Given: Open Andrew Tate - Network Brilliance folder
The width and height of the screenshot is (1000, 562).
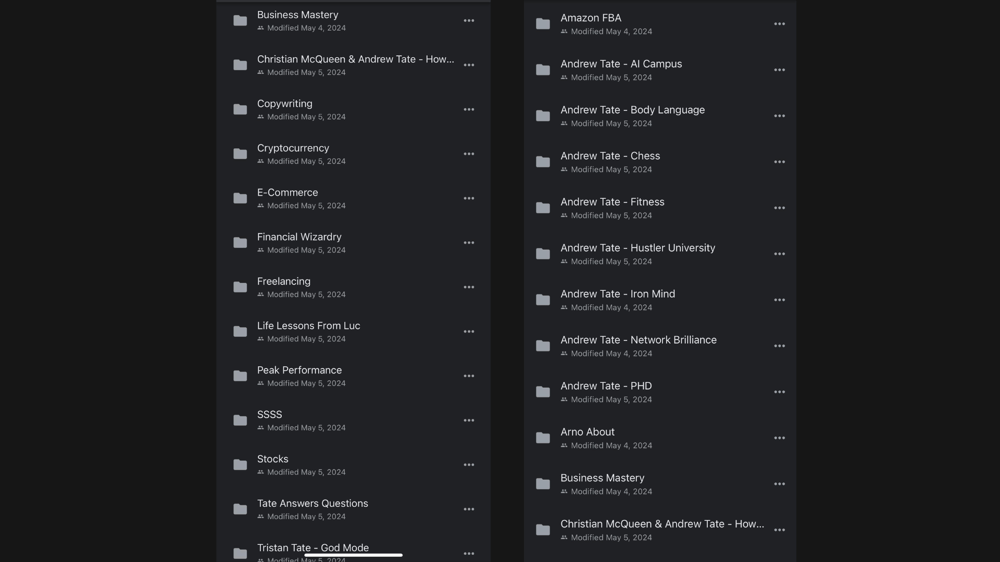Looking at the screenshot, I should coord(638,340).
